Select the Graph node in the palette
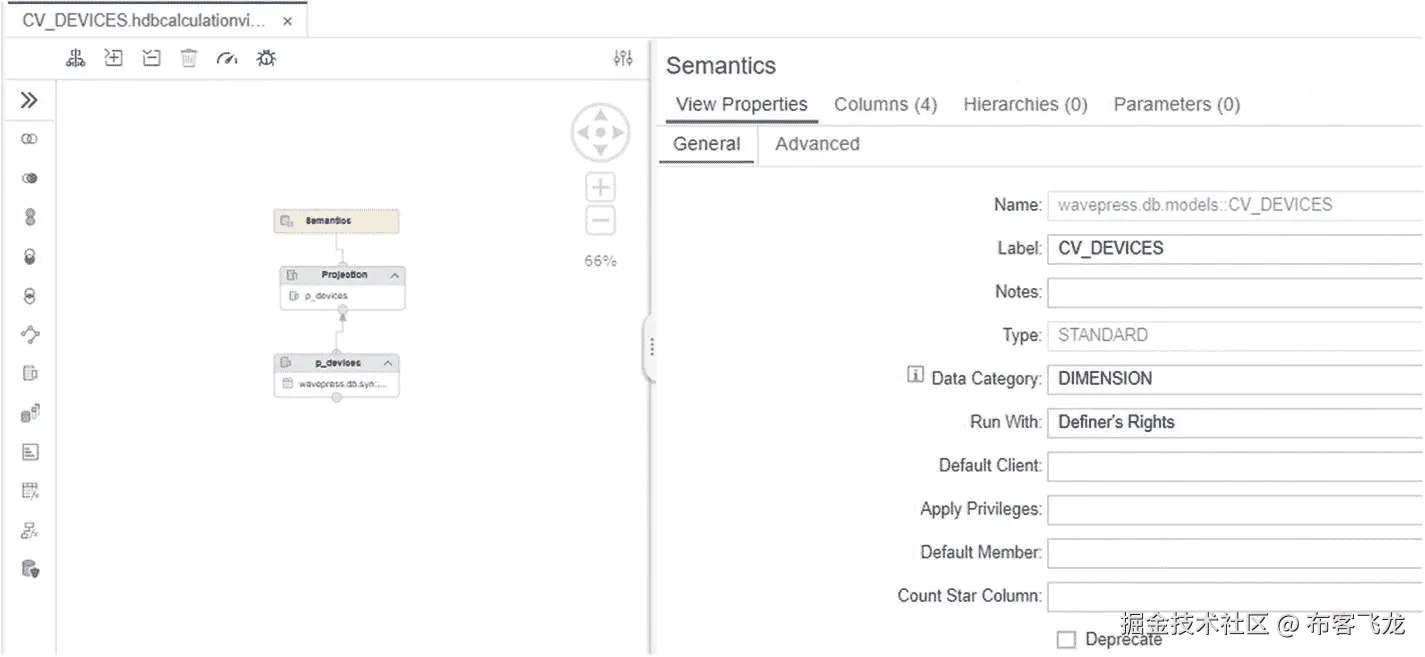1425x657 pixels. click(30, 335)
